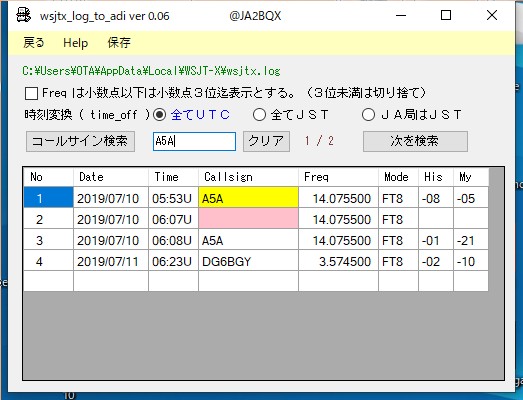The image size is (523, 400).
Task: Focus the callsign search field containing A5A
Action: (x=194, y=141)
